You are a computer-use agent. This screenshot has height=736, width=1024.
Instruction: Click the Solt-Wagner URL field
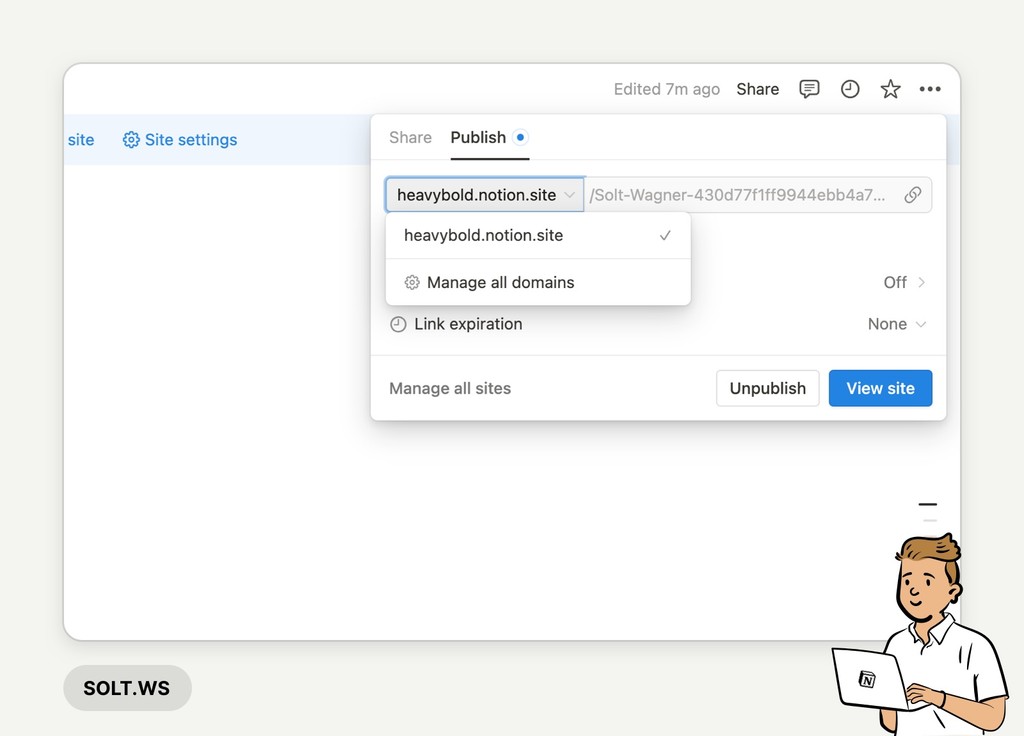point(740,195)
